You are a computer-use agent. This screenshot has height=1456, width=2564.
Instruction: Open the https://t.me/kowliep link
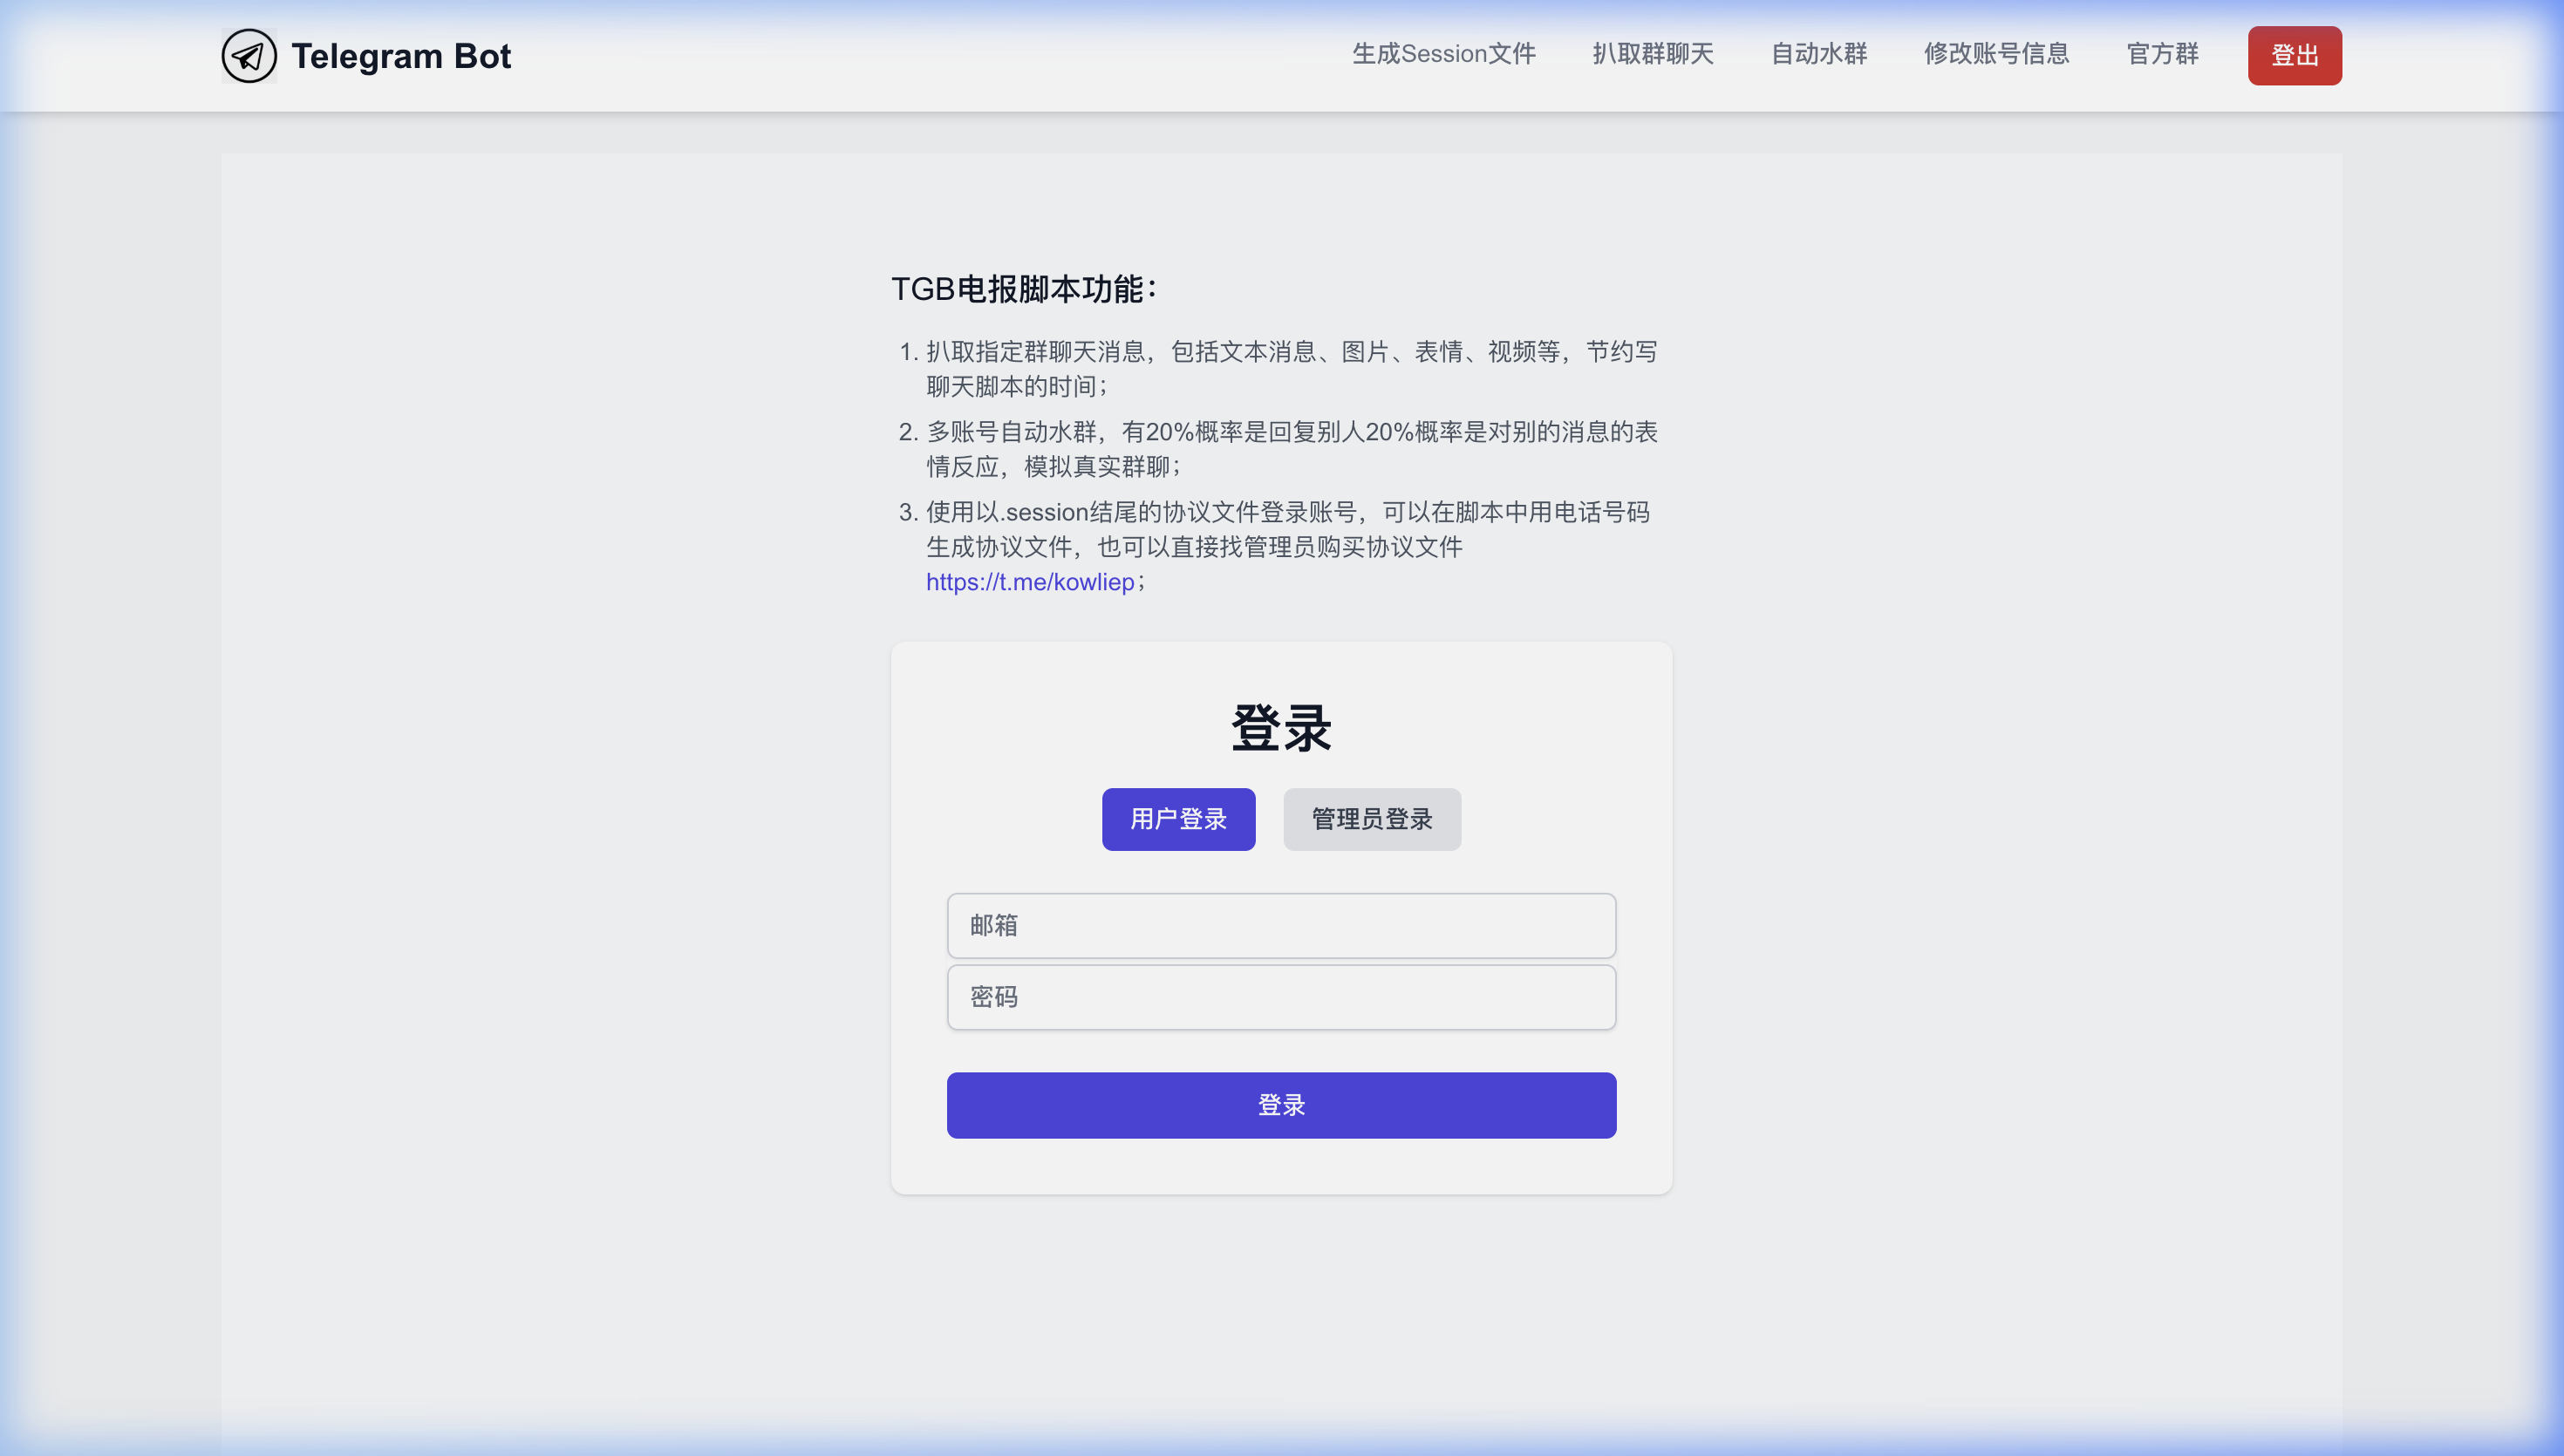click(1028, 582)
